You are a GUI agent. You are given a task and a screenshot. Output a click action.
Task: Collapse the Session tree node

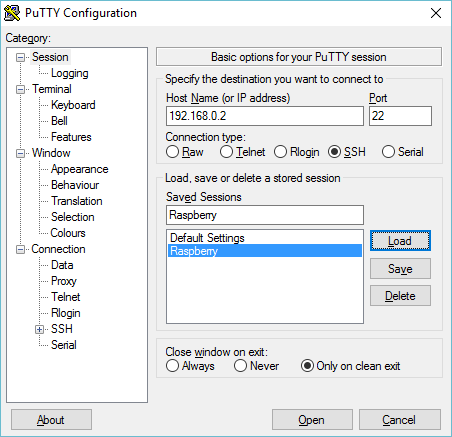click(21, 58)
